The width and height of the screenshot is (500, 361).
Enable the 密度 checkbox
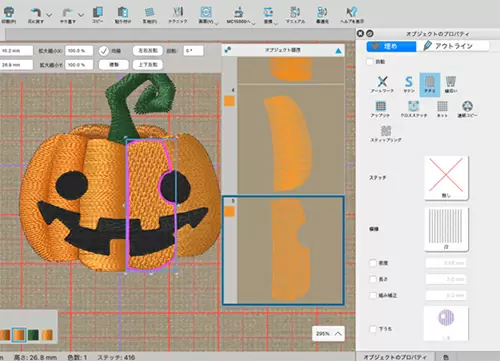coord(373,263)
